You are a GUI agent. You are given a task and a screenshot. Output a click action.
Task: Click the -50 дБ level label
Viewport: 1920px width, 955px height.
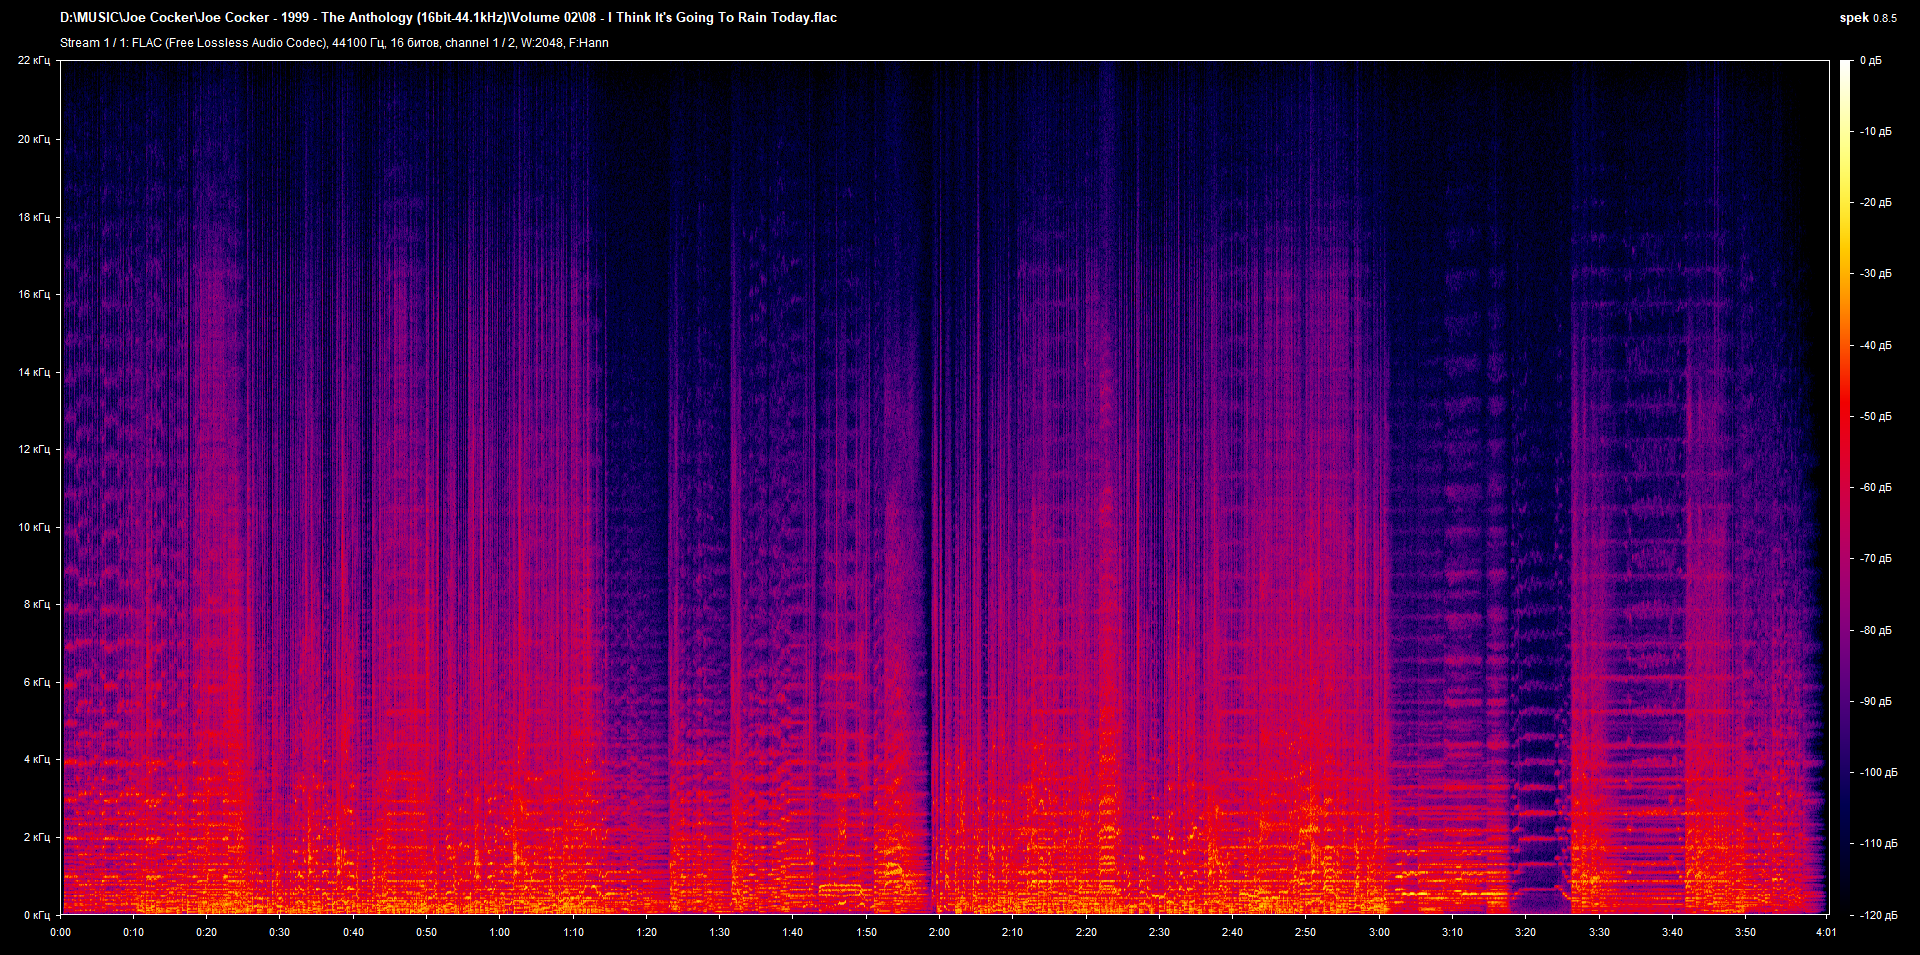[1874, 417]
